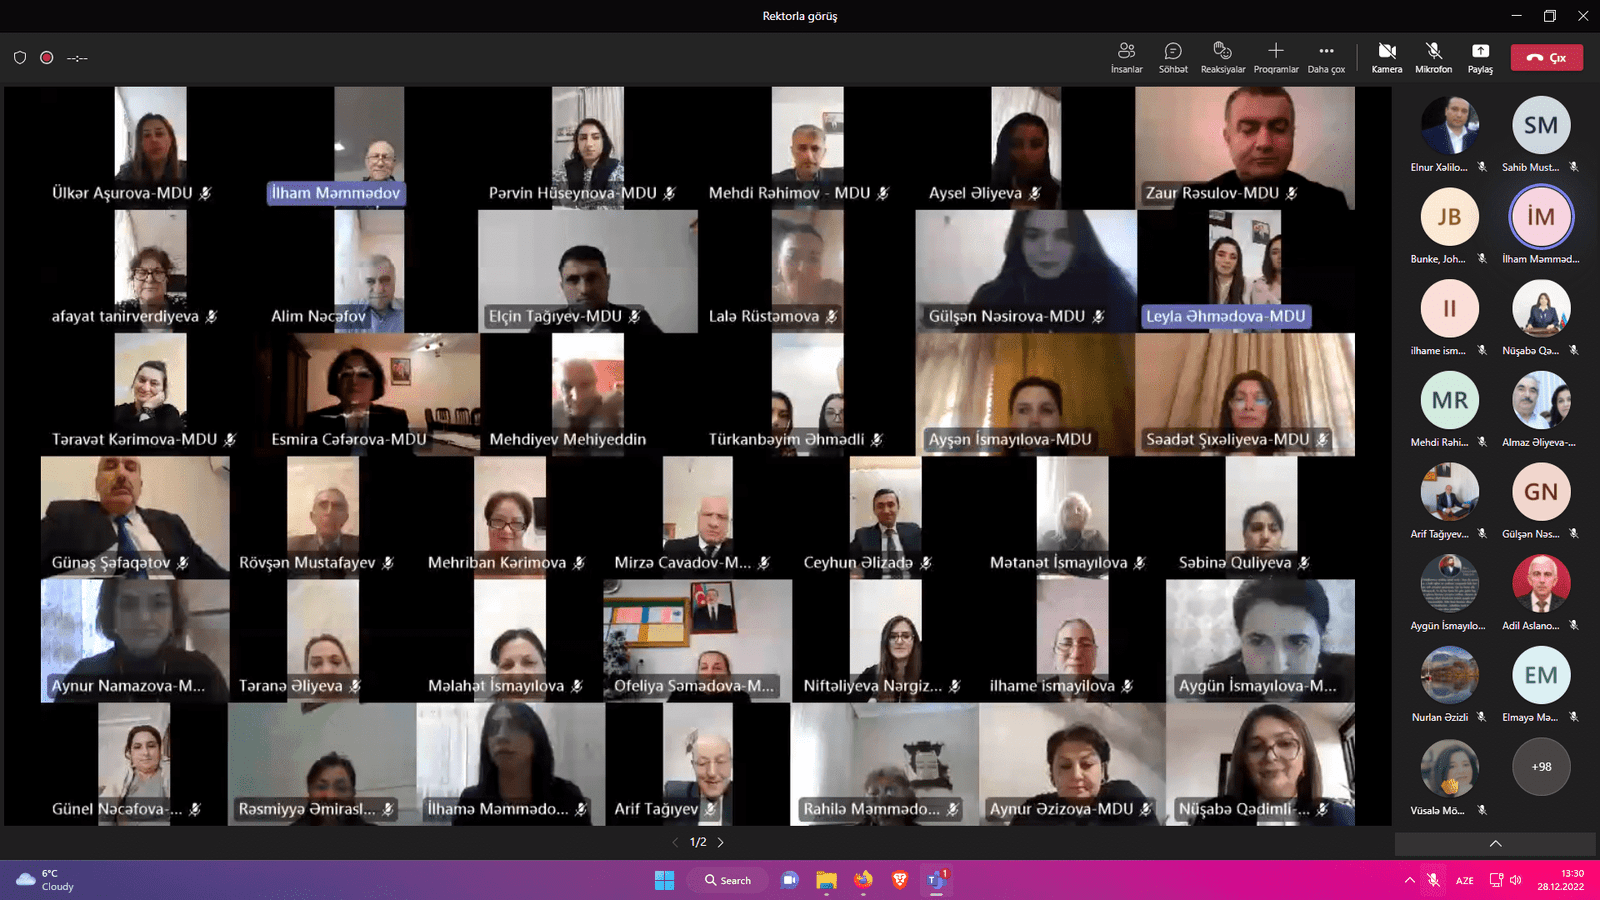1600x900 pixels.
Task: Open the Daha çox options menu
Action: (x=1326, y=57)
